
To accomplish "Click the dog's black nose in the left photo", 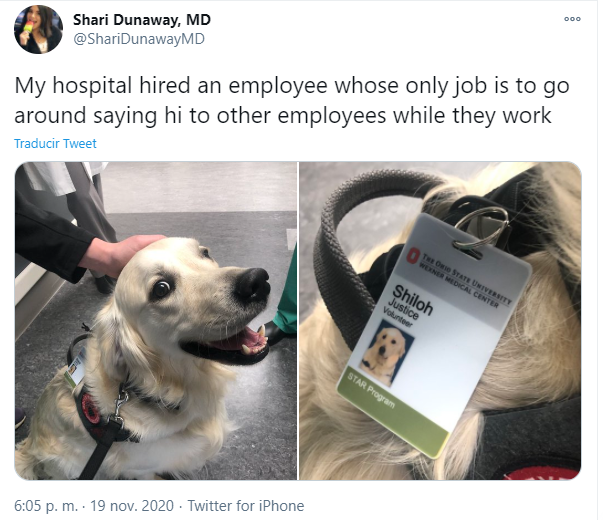I will click(x=253, y=285).
